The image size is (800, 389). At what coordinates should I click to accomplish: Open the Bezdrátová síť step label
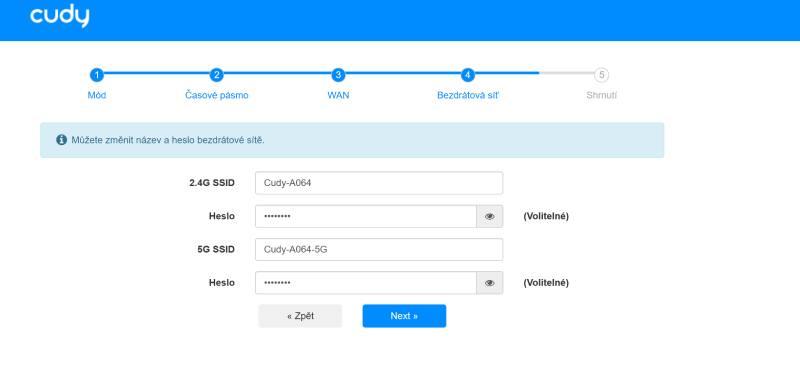468,95
